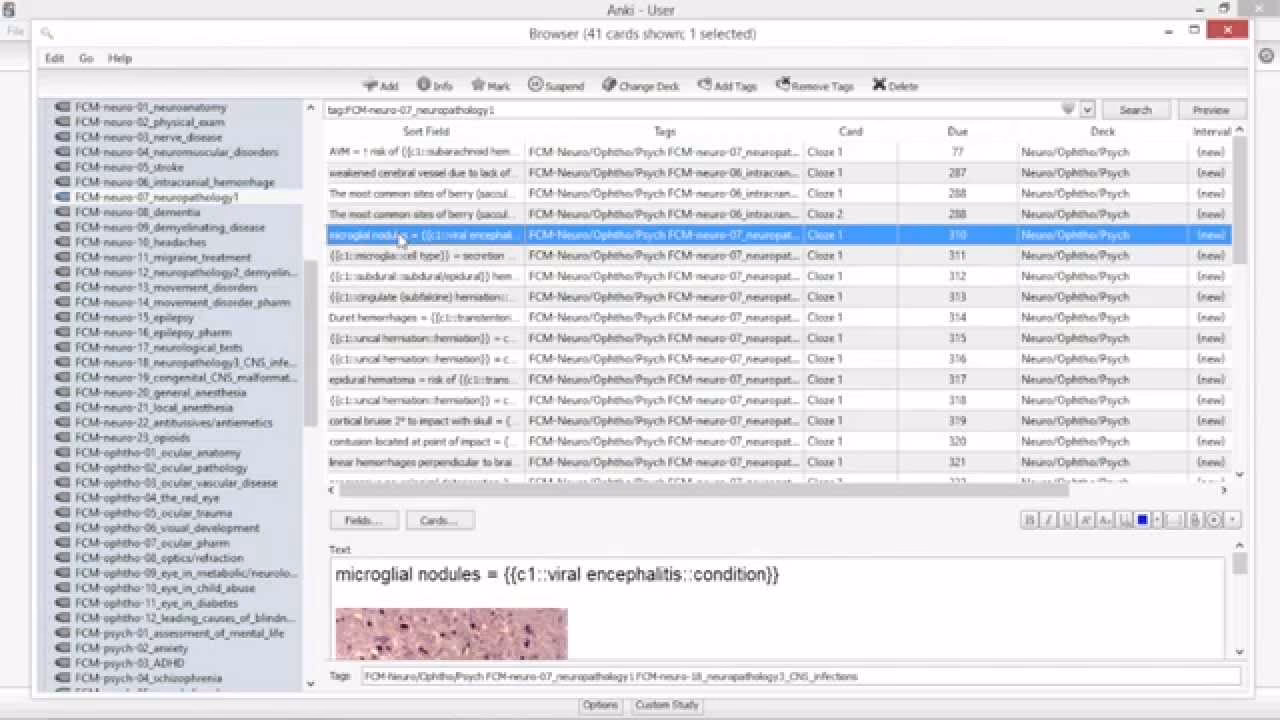Mark the selected card with star icon

coord(490,86)
